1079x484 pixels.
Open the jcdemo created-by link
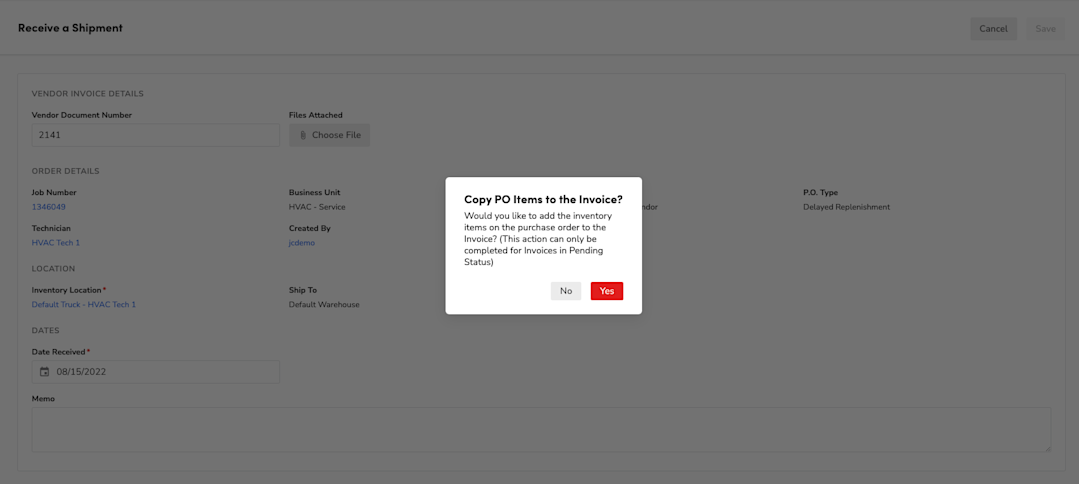coord(301,243)
